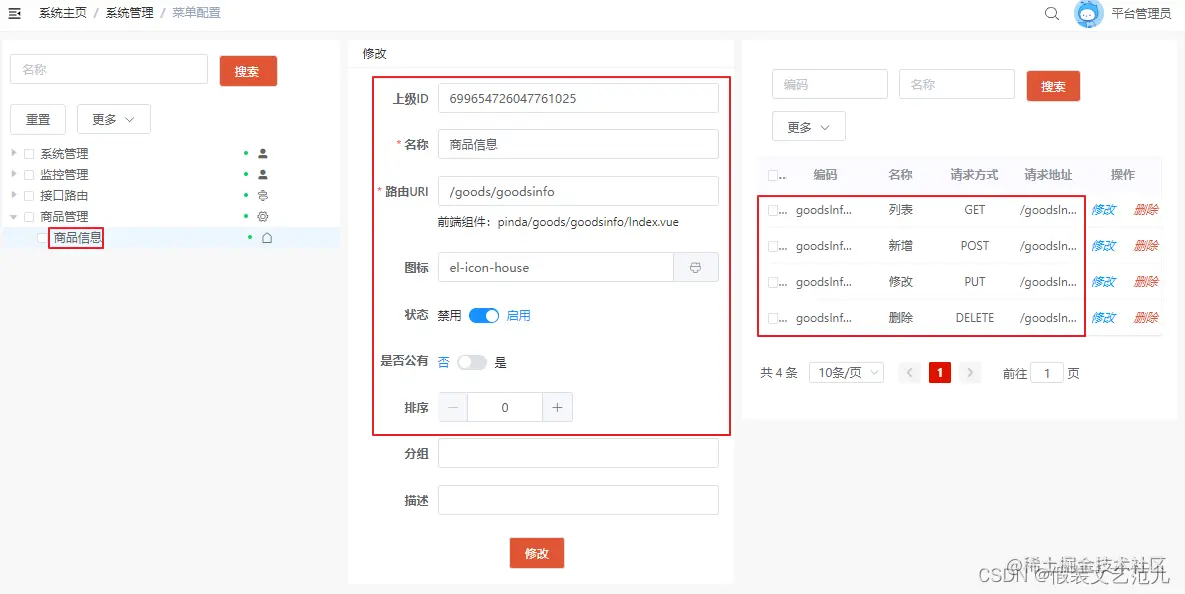Open the 10条/页 page size selector

pyautogui.click(x=846, y=371)
